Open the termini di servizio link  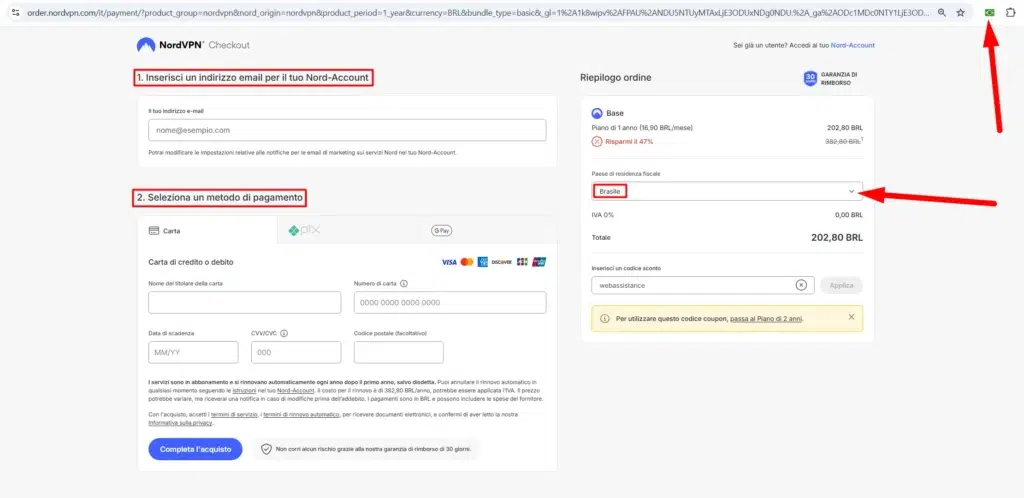[234, 414]
